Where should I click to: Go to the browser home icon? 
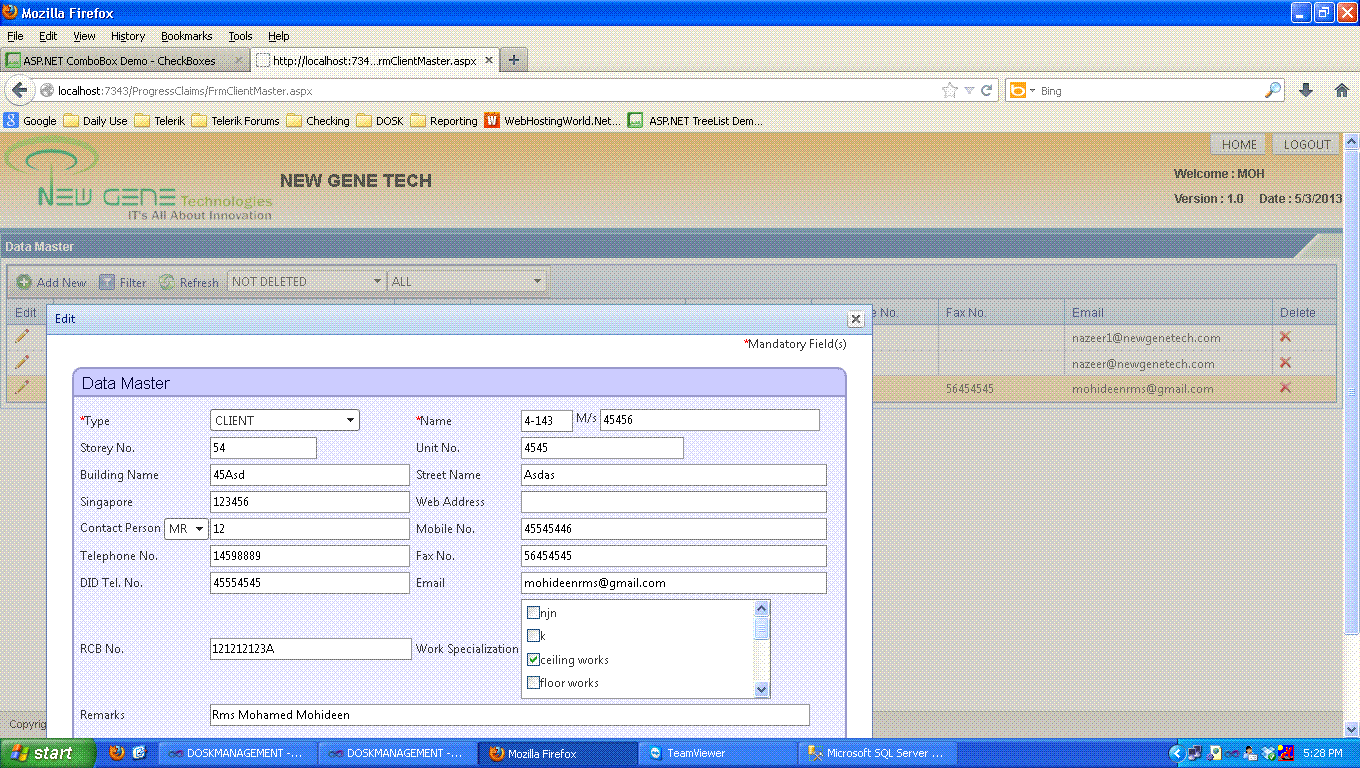(x=1342, y=90)
